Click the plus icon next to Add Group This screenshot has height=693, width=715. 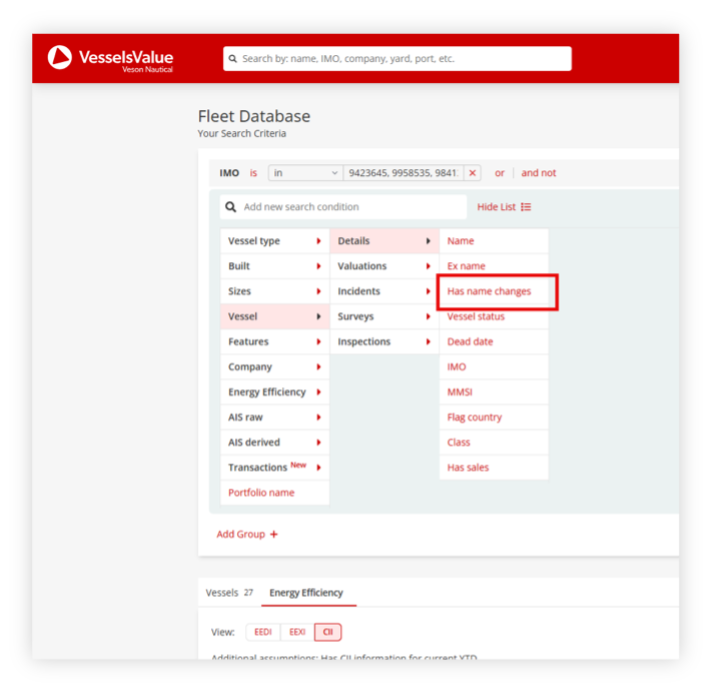tap(274, 534)
